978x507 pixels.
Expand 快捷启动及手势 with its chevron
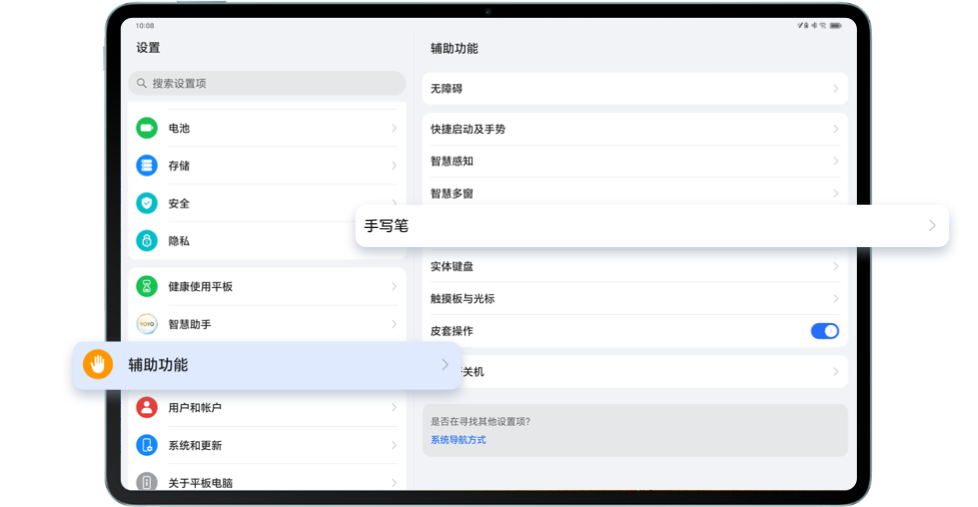(x=835, y=129)
